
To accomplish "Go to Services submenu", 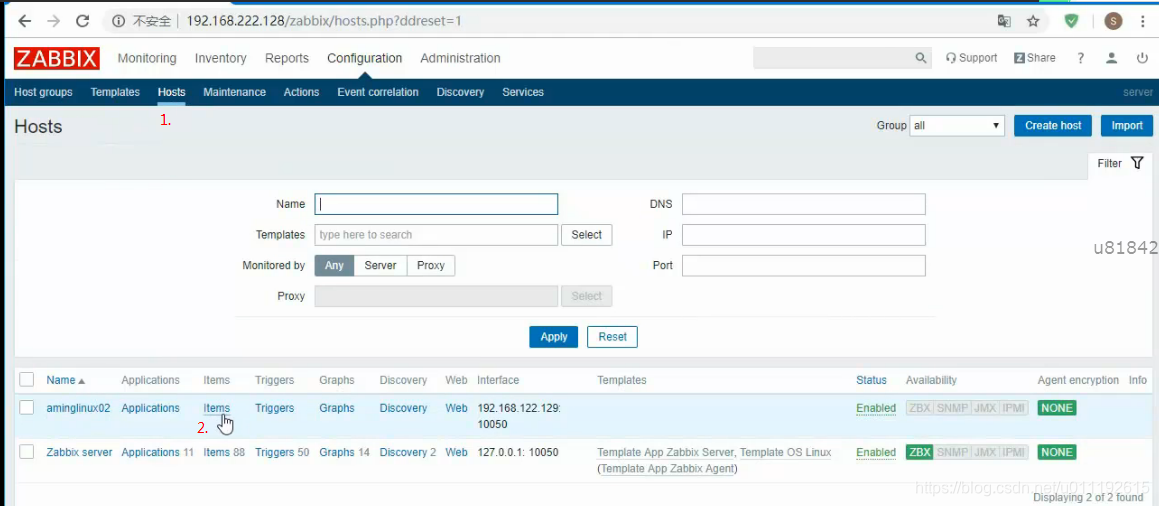I will tap(523, 92).
